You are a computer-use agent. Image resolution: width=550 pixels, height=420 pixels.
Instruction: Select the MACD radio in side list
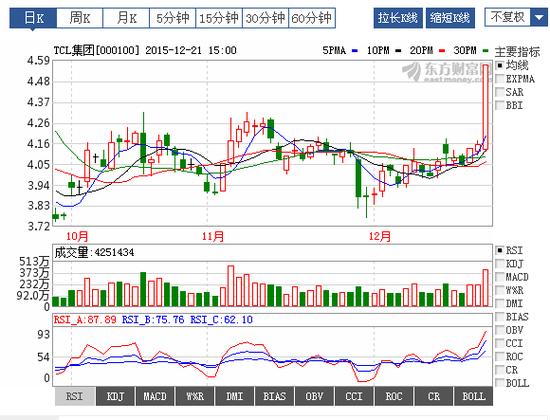500,277
